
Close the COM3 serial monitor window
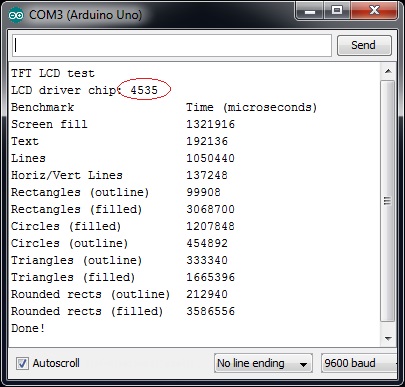click(x=374, y=11)
